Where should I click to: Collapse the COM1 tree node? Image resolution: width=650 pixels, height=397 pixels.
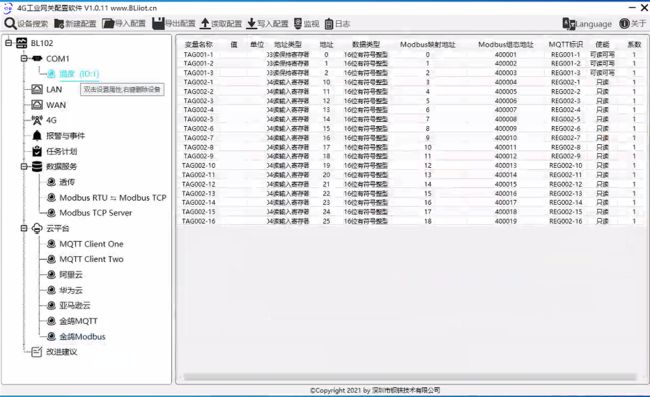(24, 58)
